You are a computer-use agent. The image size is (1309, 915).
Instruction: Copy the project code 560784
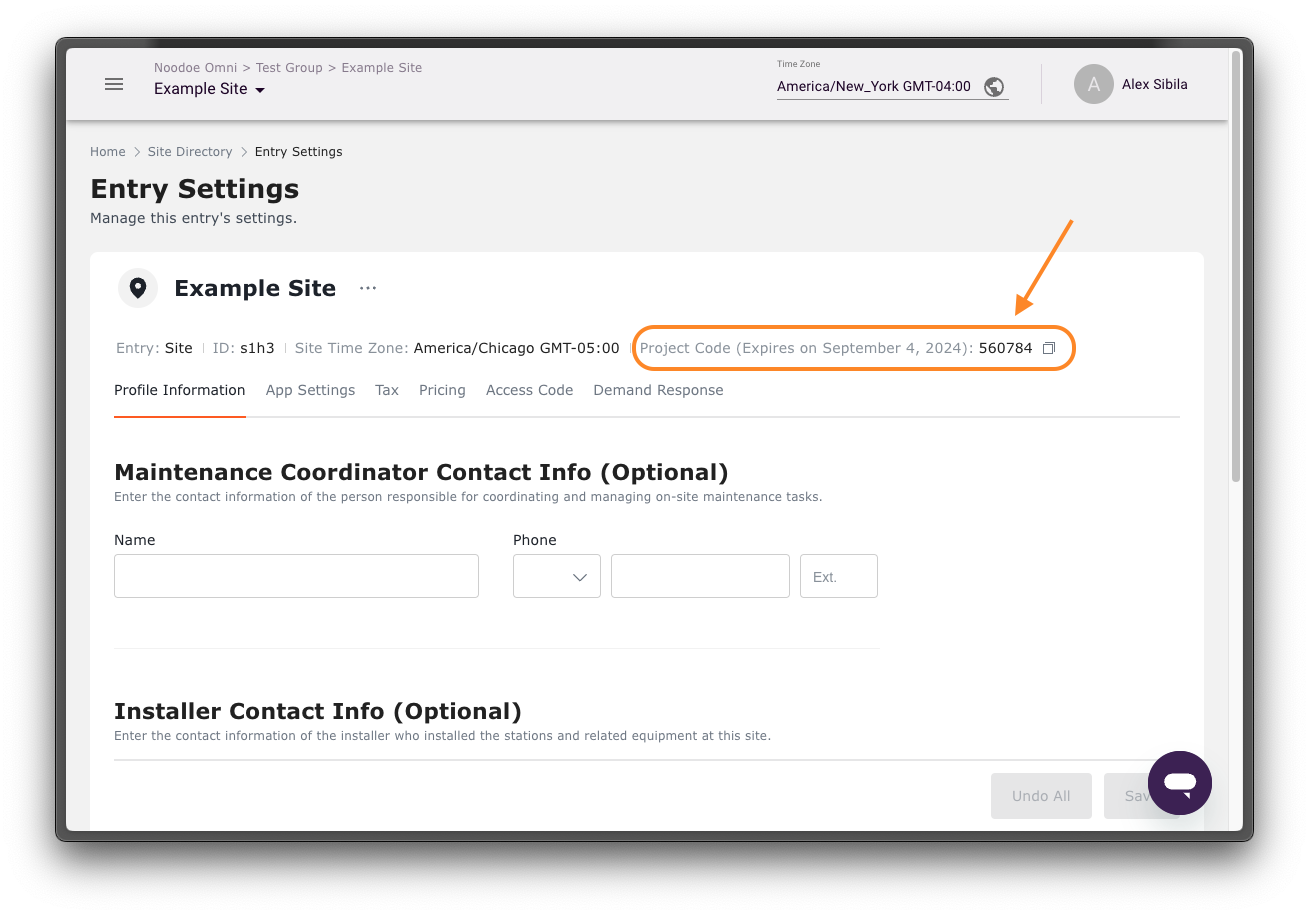pos(1049,348)
